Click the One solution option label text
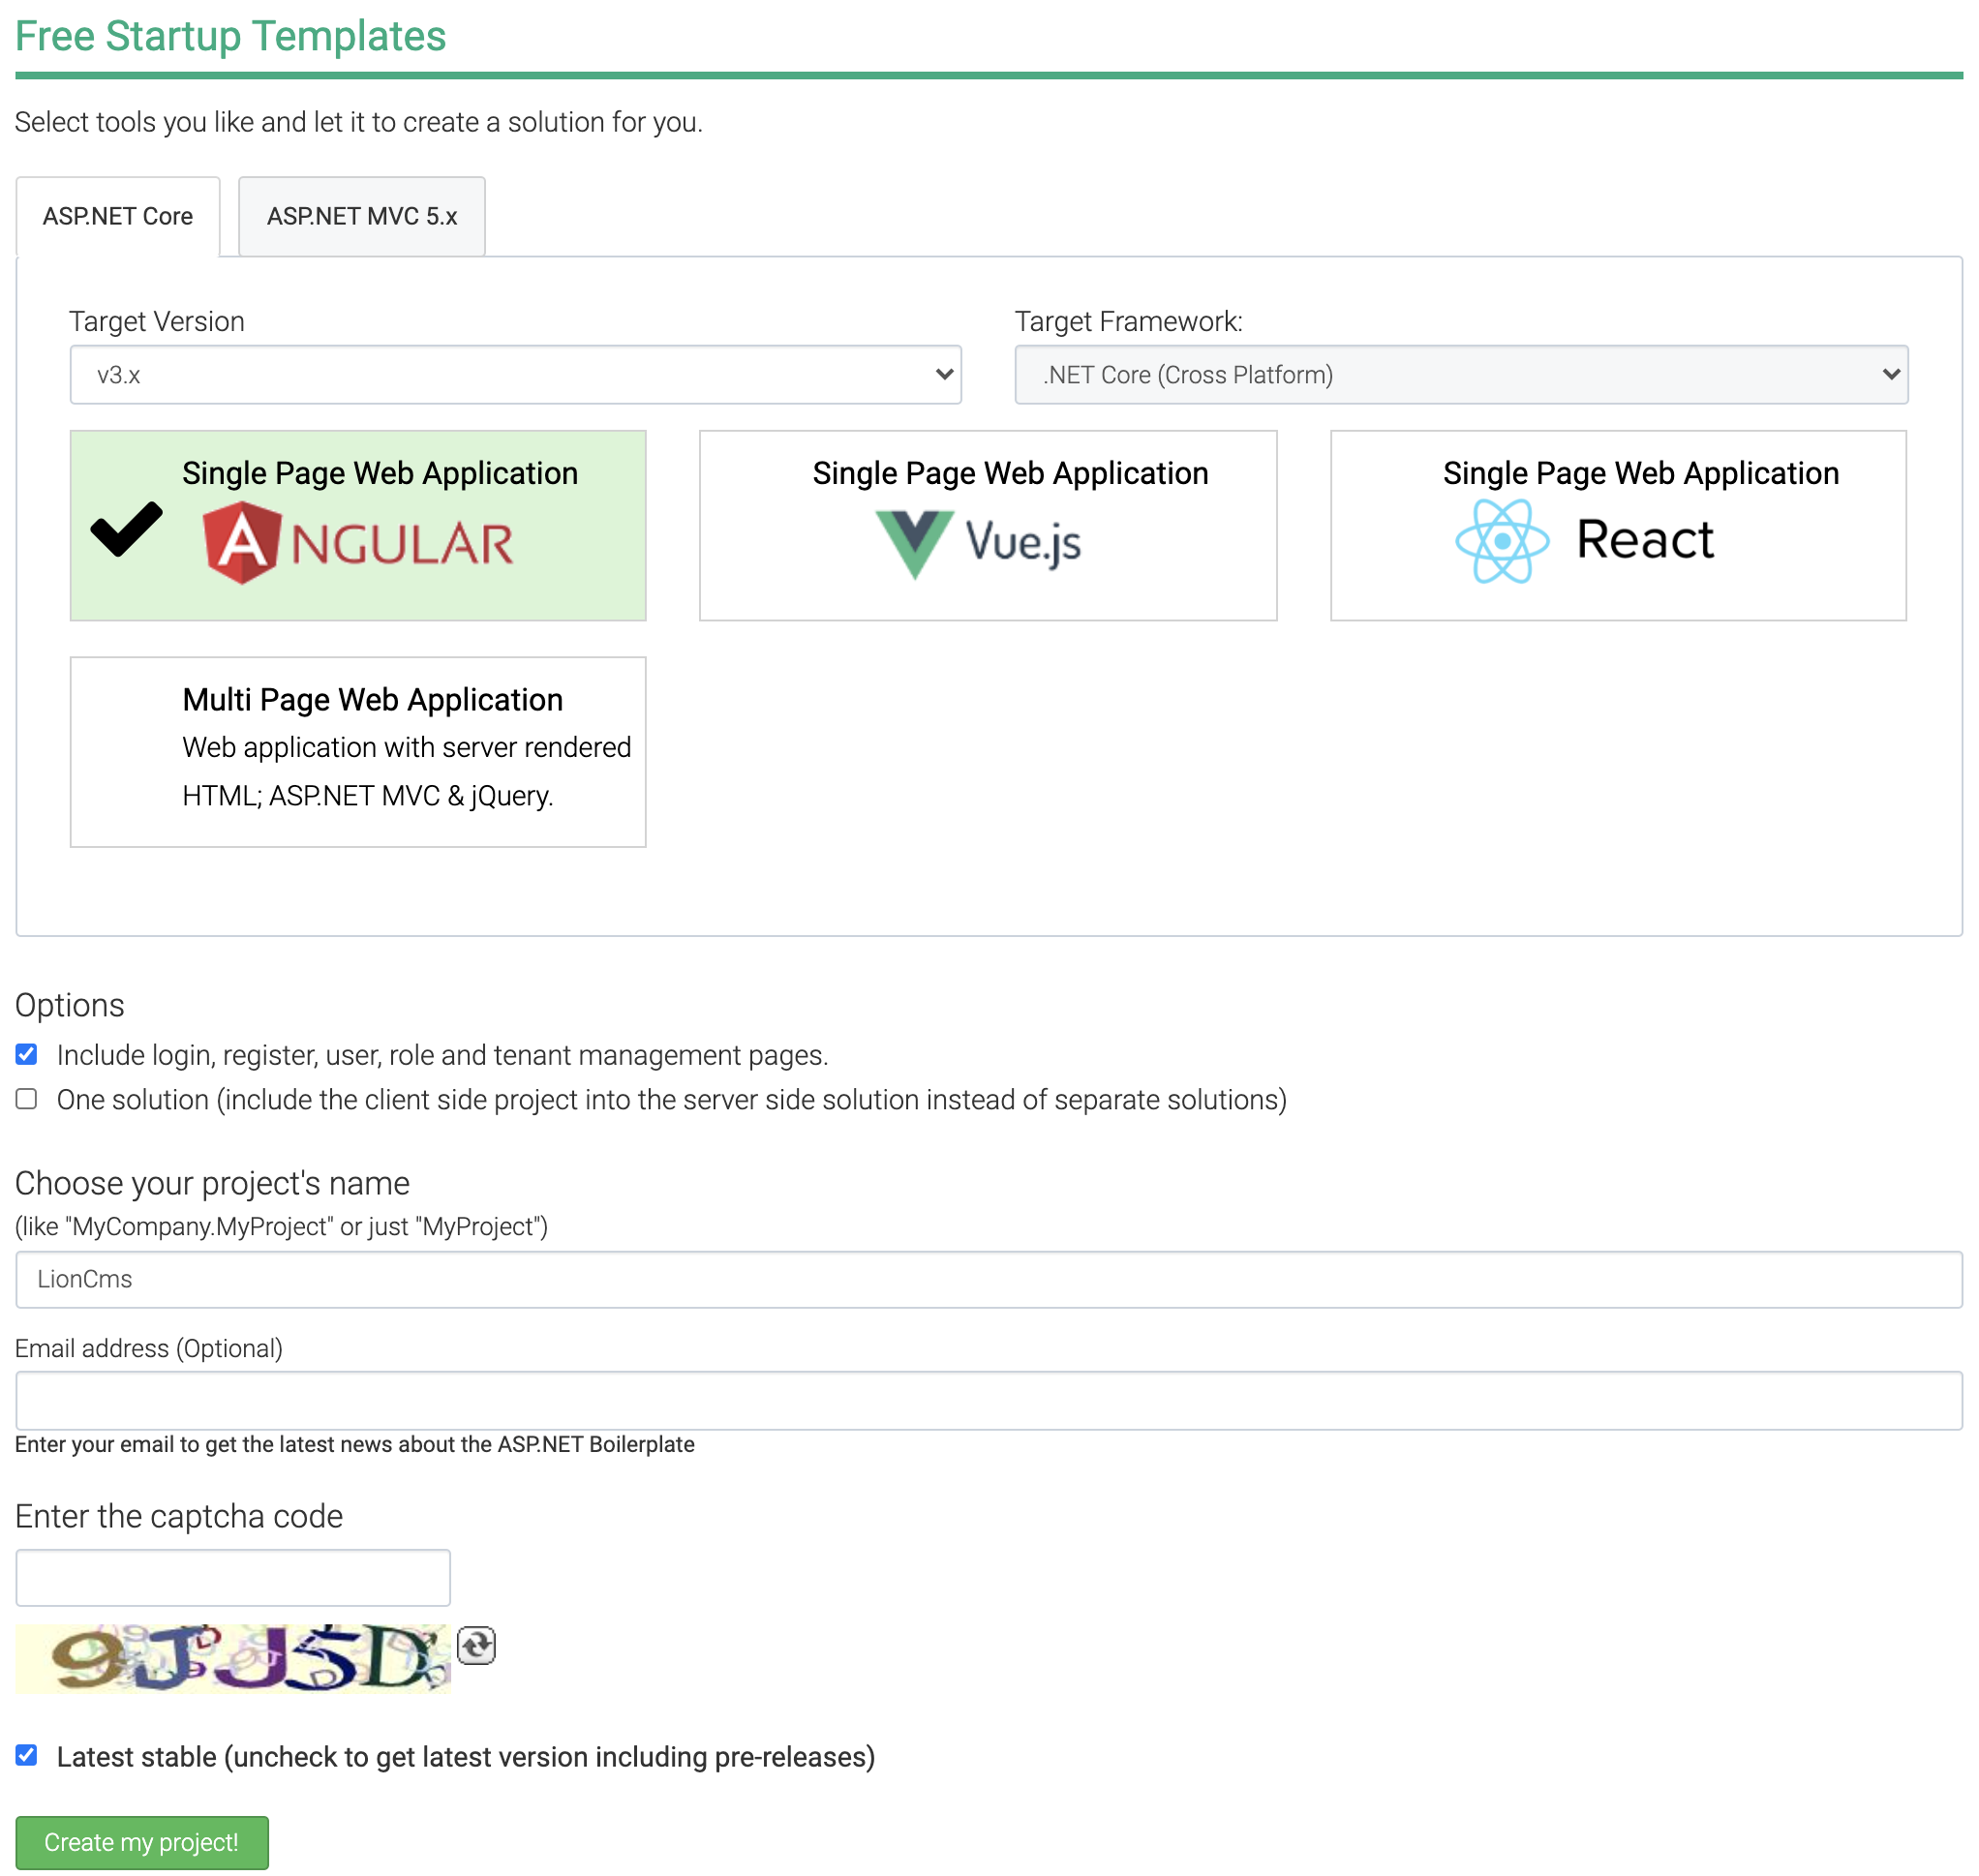 672,1100
